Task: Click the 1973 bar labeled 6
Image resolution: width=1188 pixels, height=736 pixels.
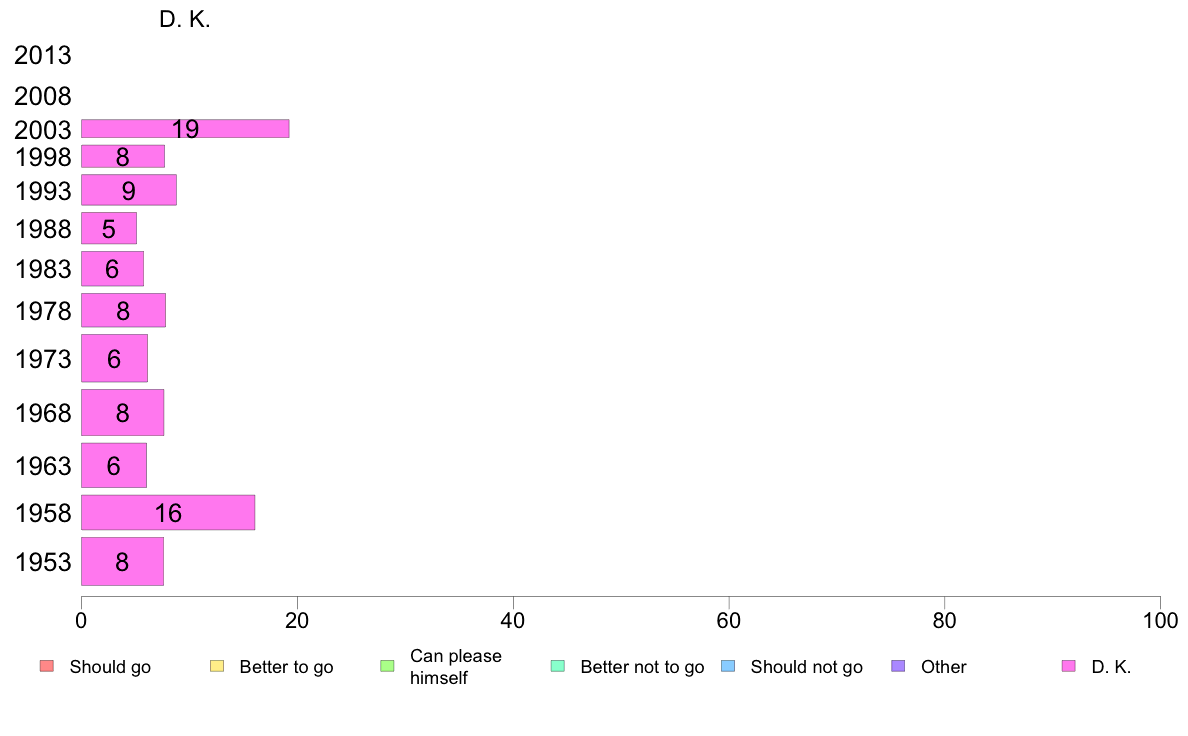Action: [114, 359]
